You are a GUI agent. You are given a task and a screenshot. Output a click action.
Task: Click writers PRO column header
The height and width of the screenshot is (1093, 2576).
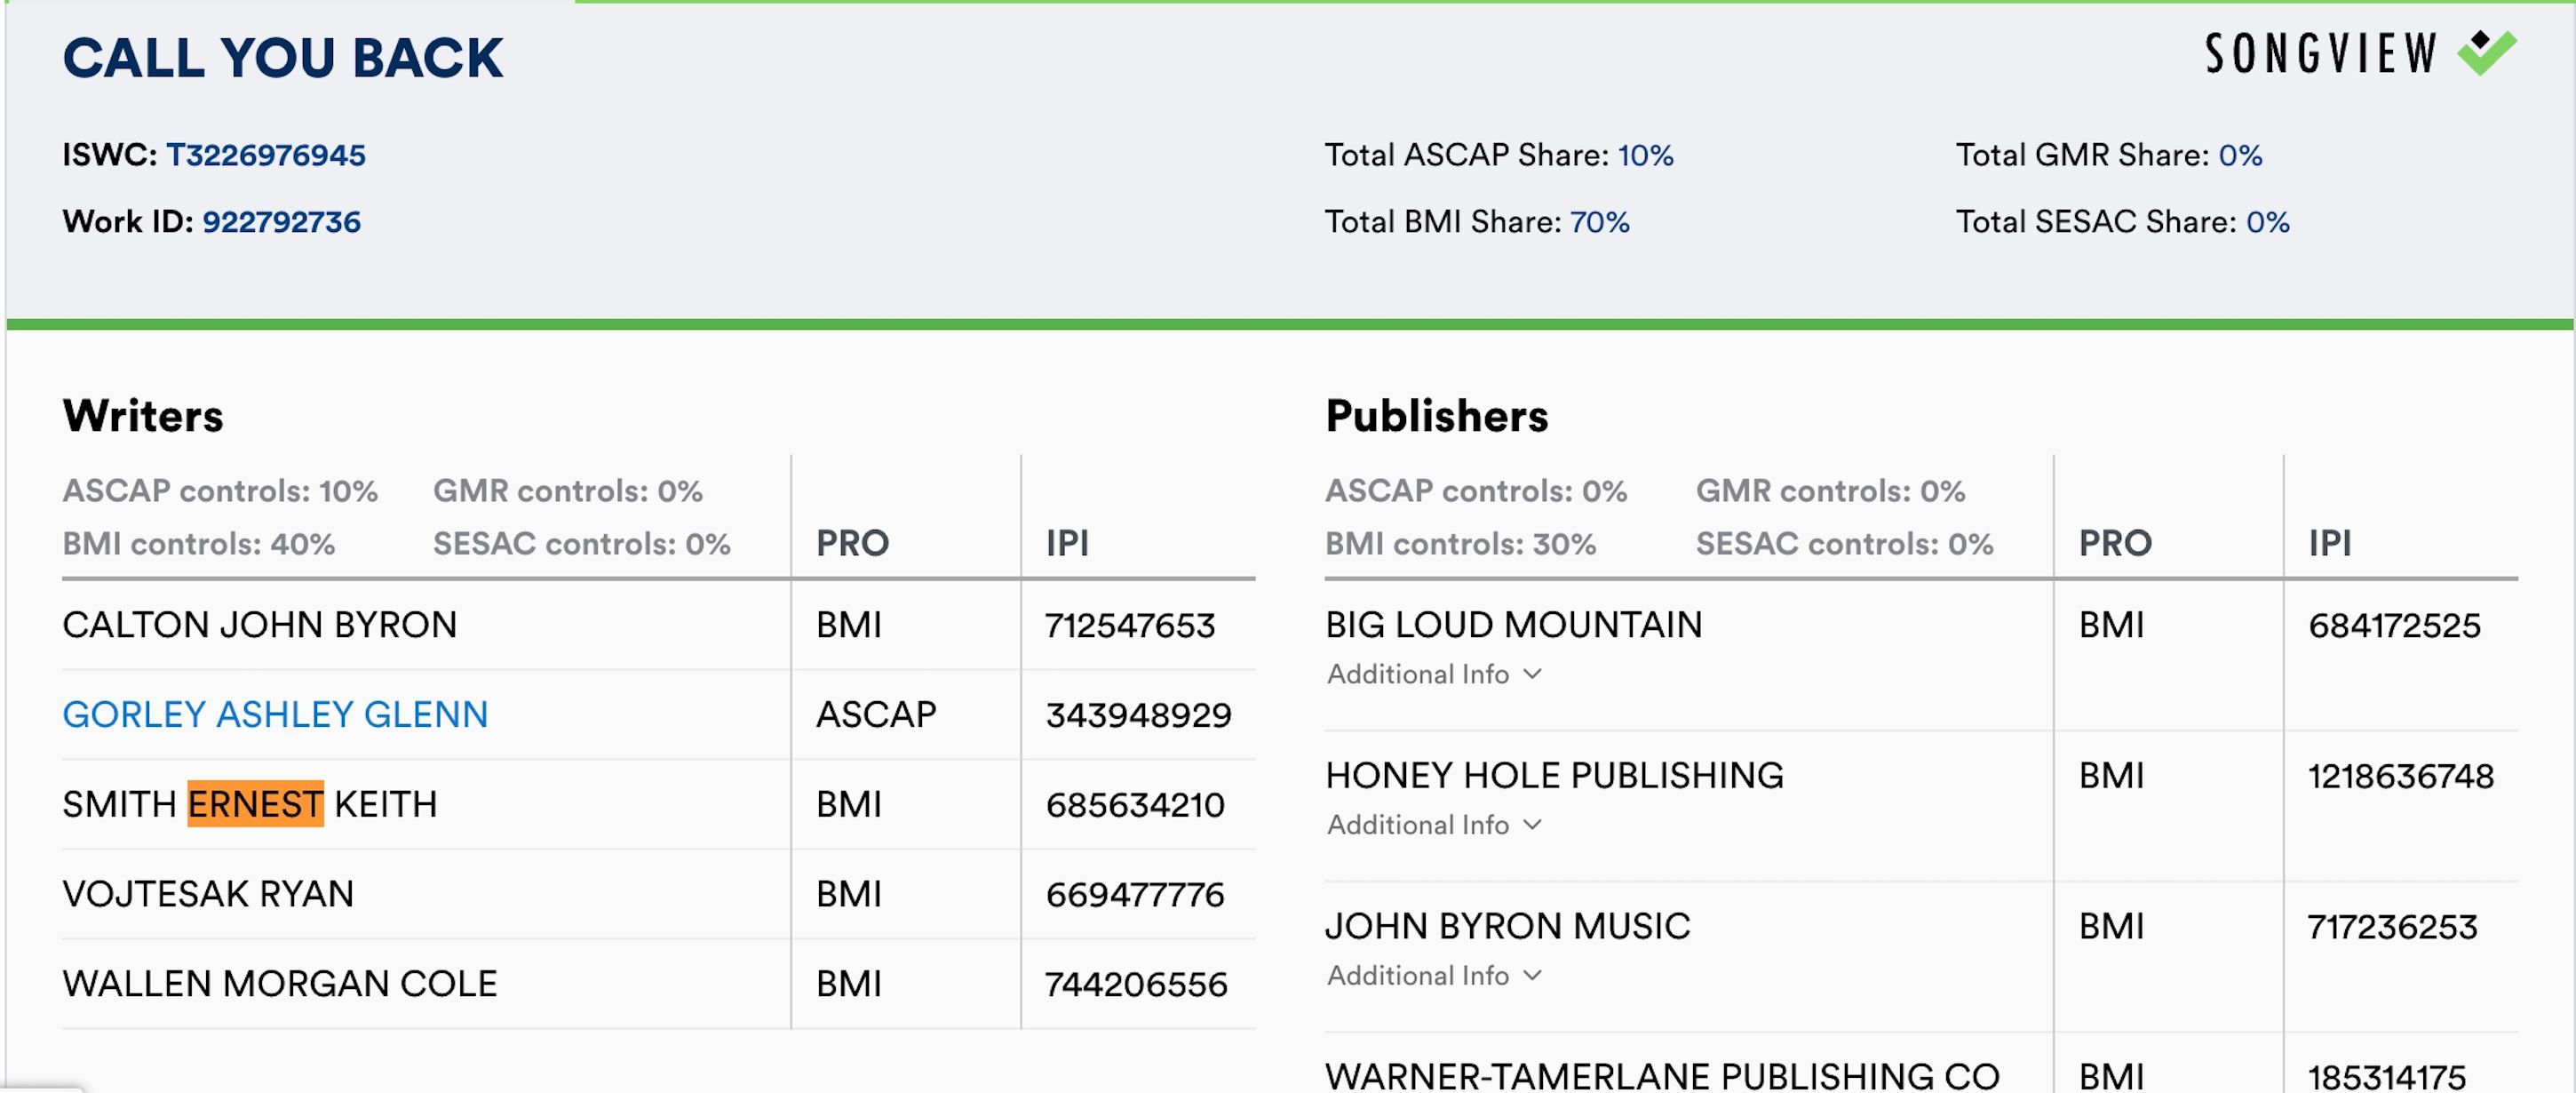852,543
